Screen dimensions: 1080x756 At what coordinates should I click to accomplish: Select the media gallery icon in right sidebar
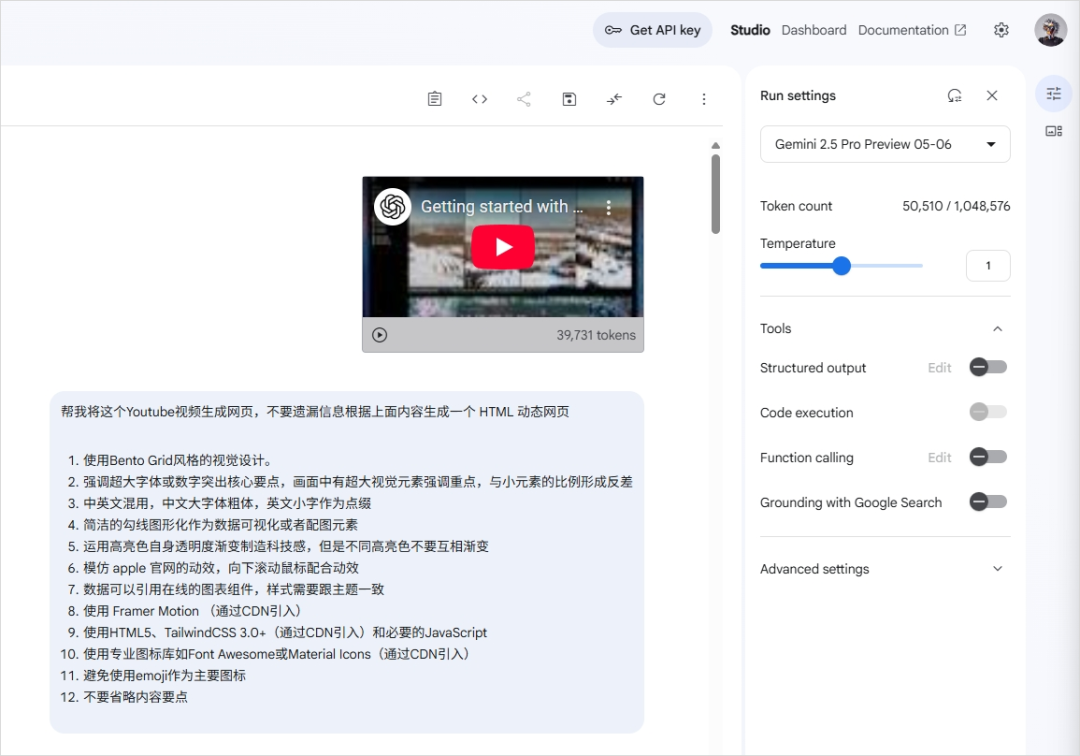1053,131
